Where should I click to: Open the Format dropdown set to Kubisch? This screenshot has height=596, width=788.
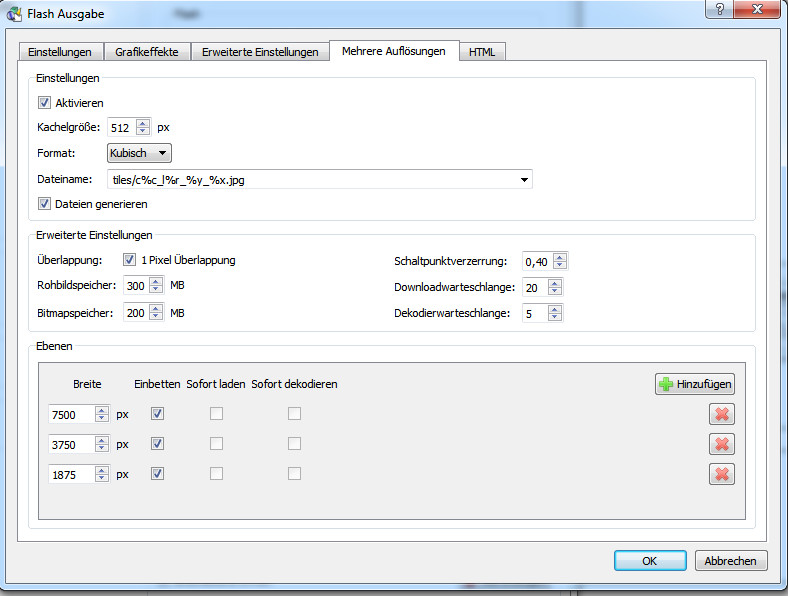pos(139,153)
